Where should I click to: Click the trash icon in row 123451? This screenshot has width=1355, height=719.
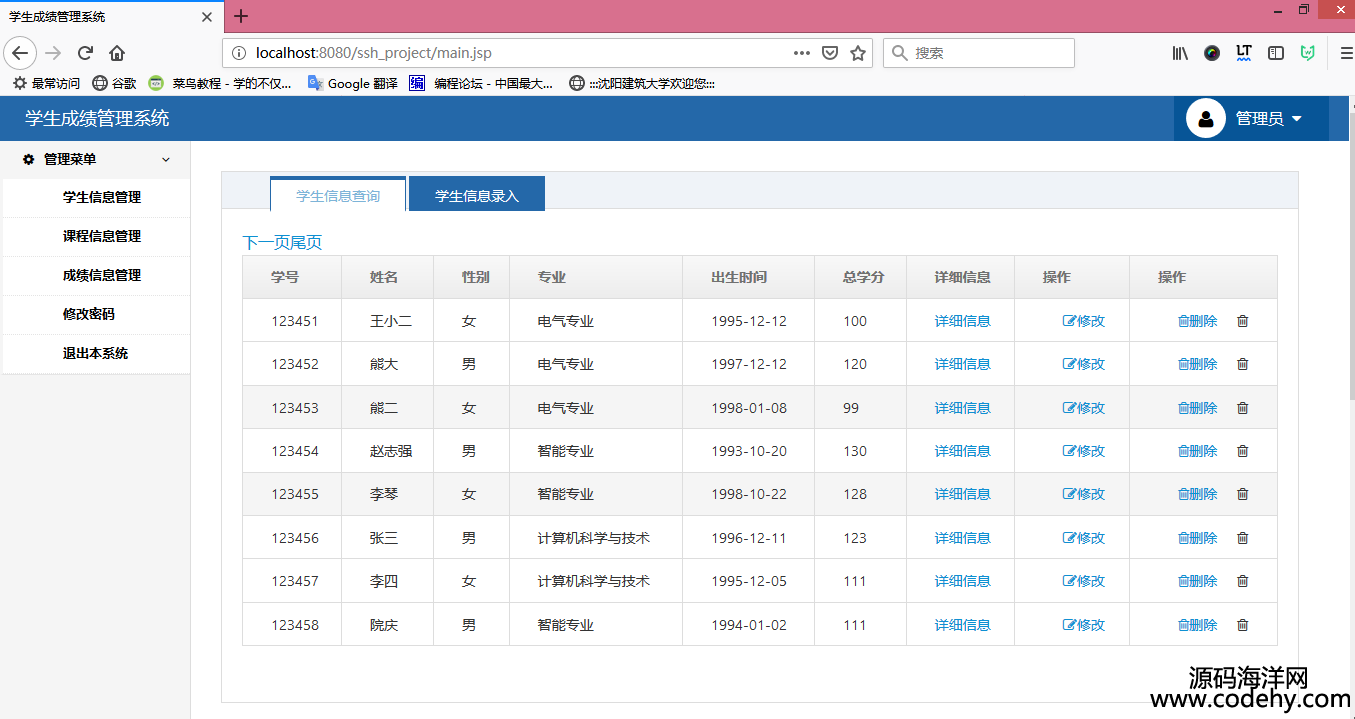pos(1243,321)
